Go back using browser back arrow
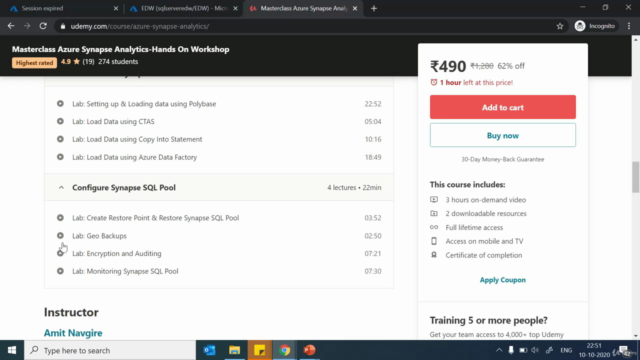The height and width of the screenshot is (360, 640). tap(11, 26)
